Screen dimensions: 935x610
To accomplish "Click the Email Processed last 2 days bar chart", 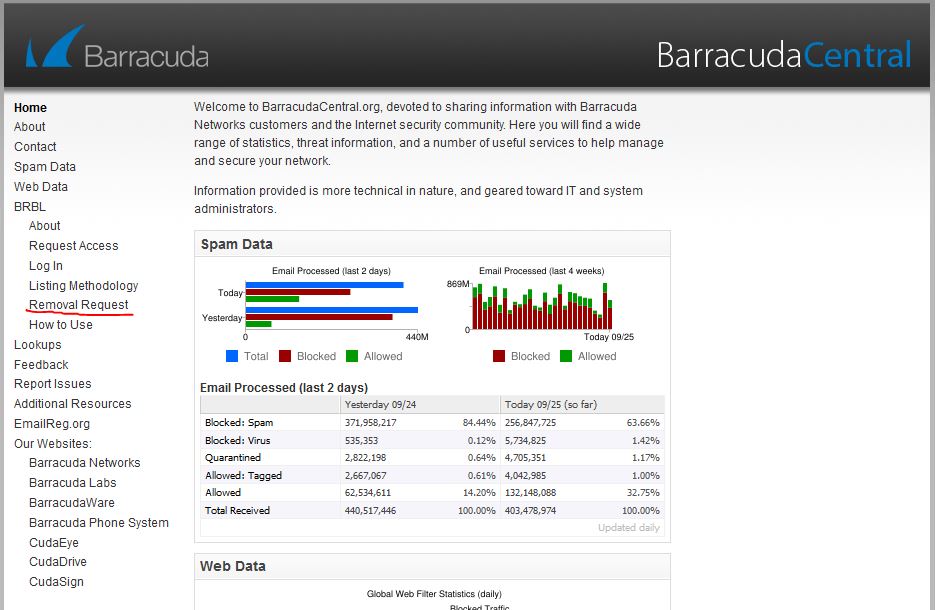I will pyautogui.click(x=316, y=304).
